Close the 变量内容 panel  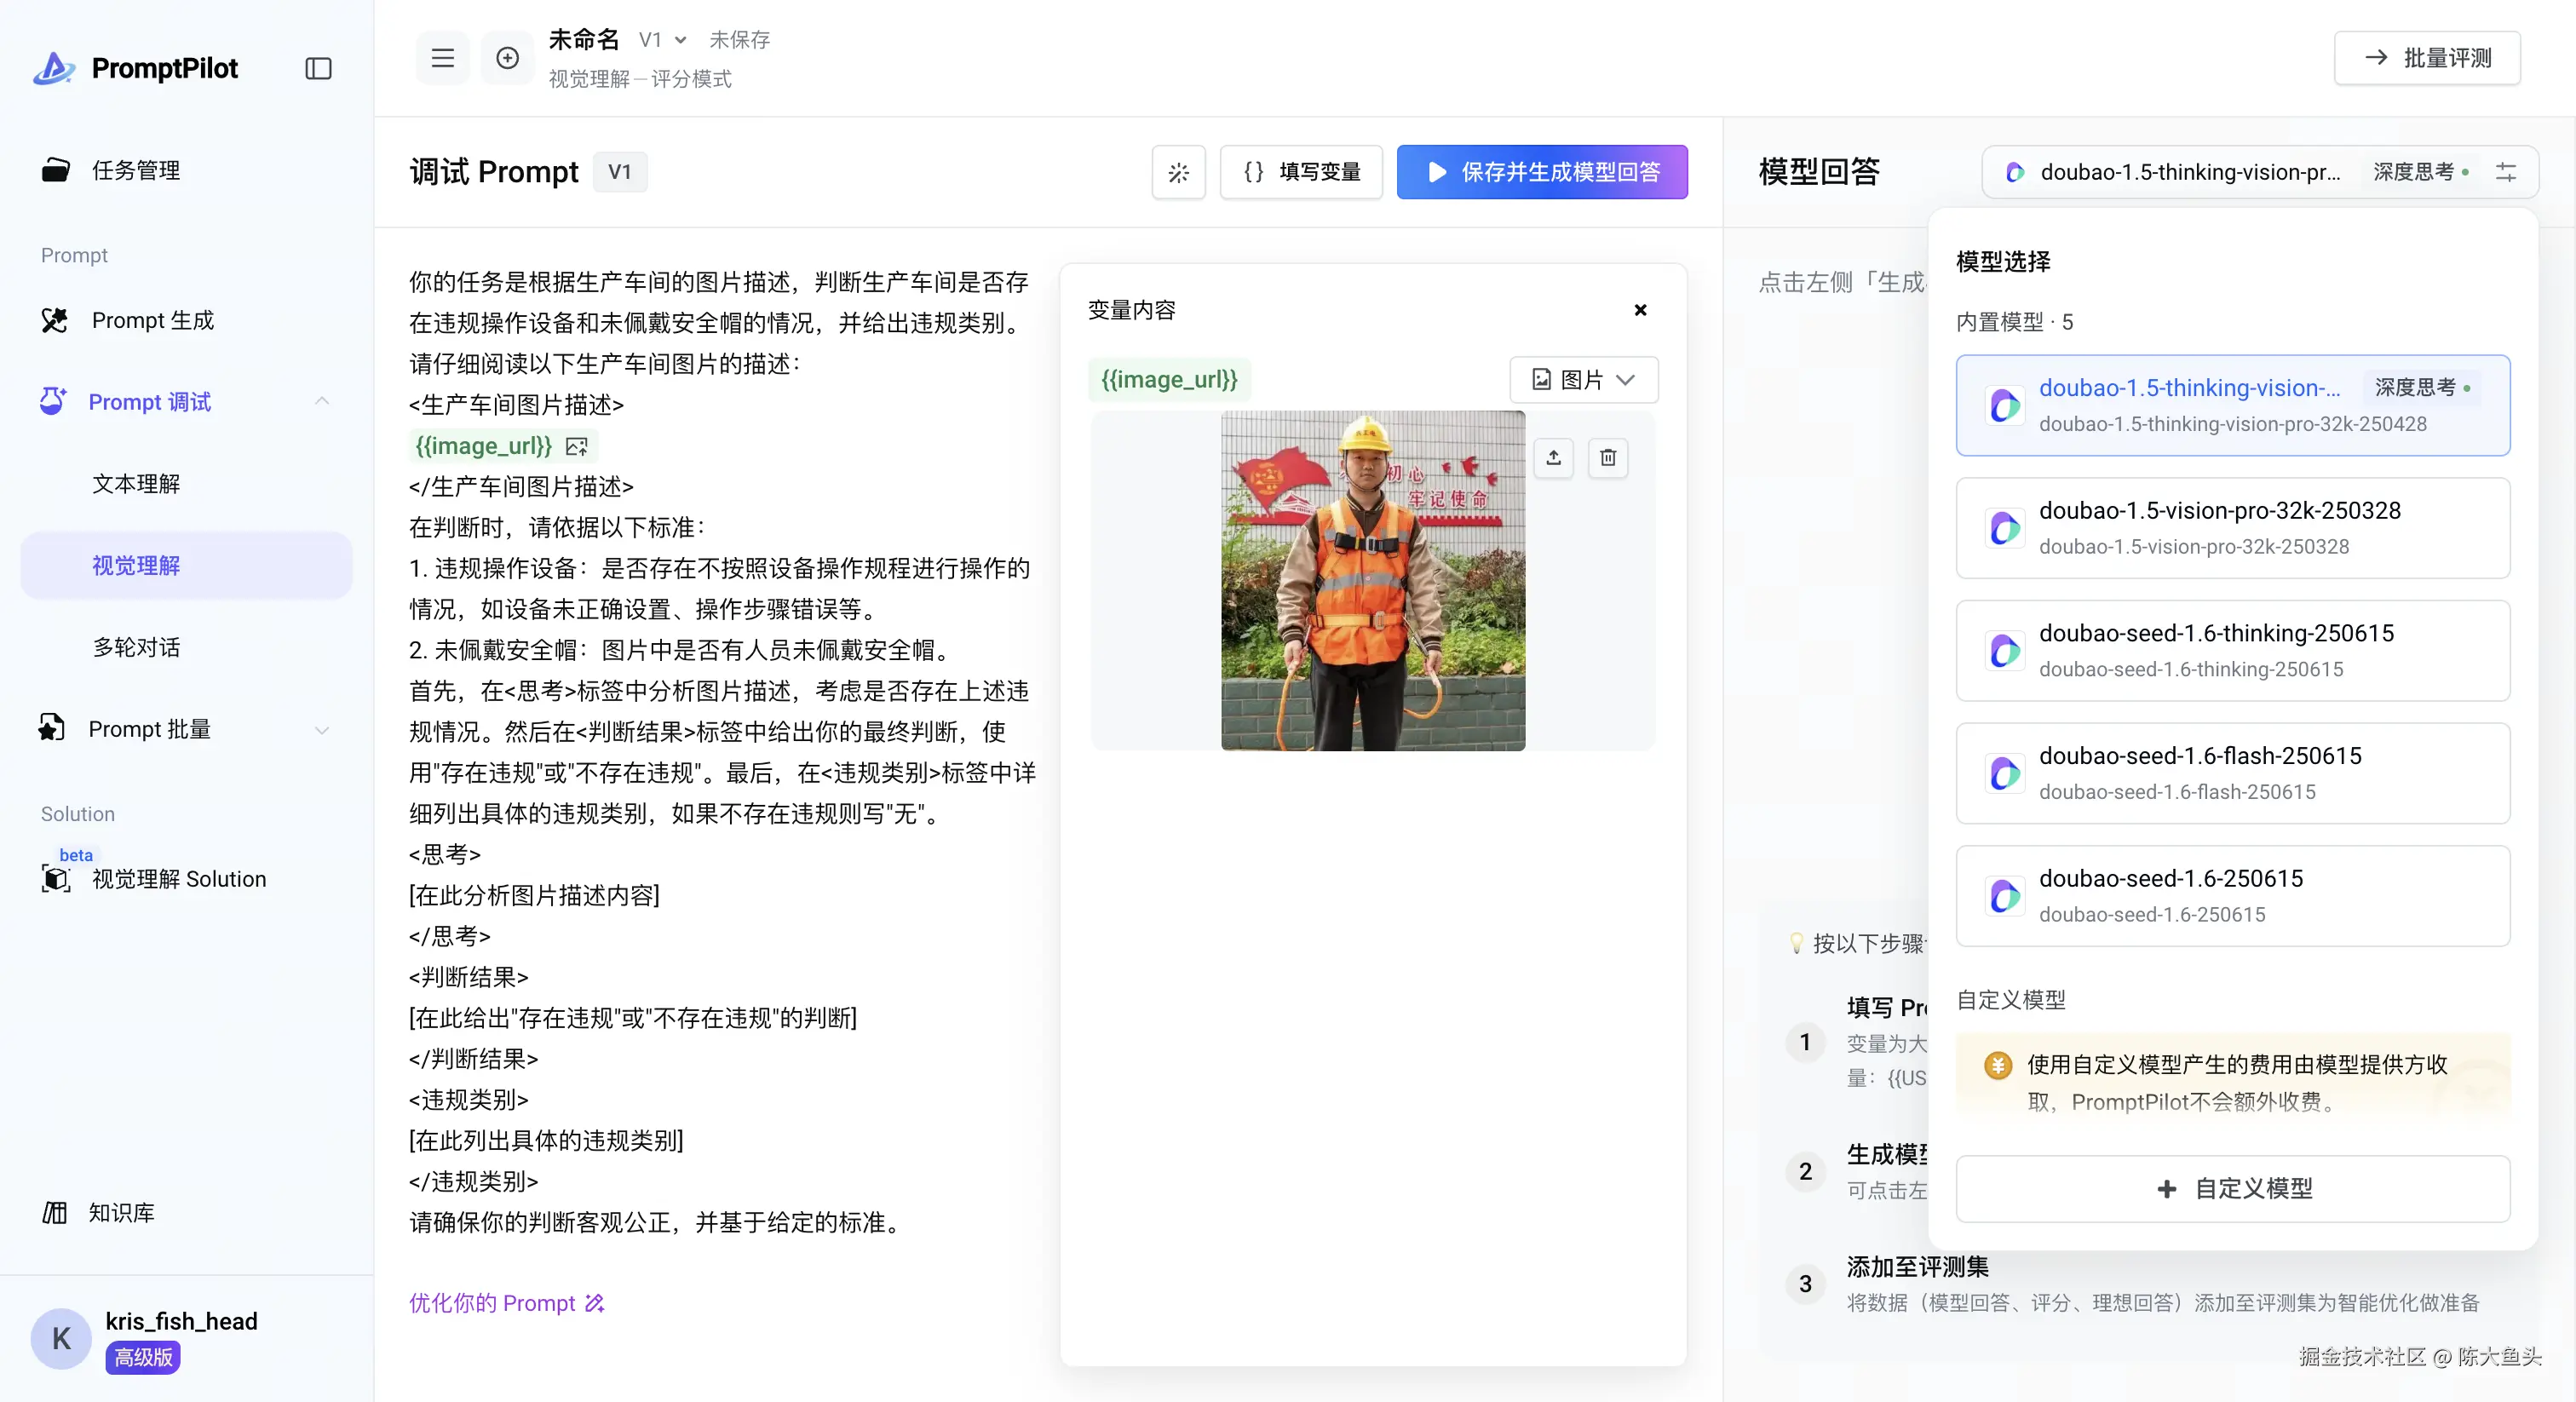[x=1640, y=310]
